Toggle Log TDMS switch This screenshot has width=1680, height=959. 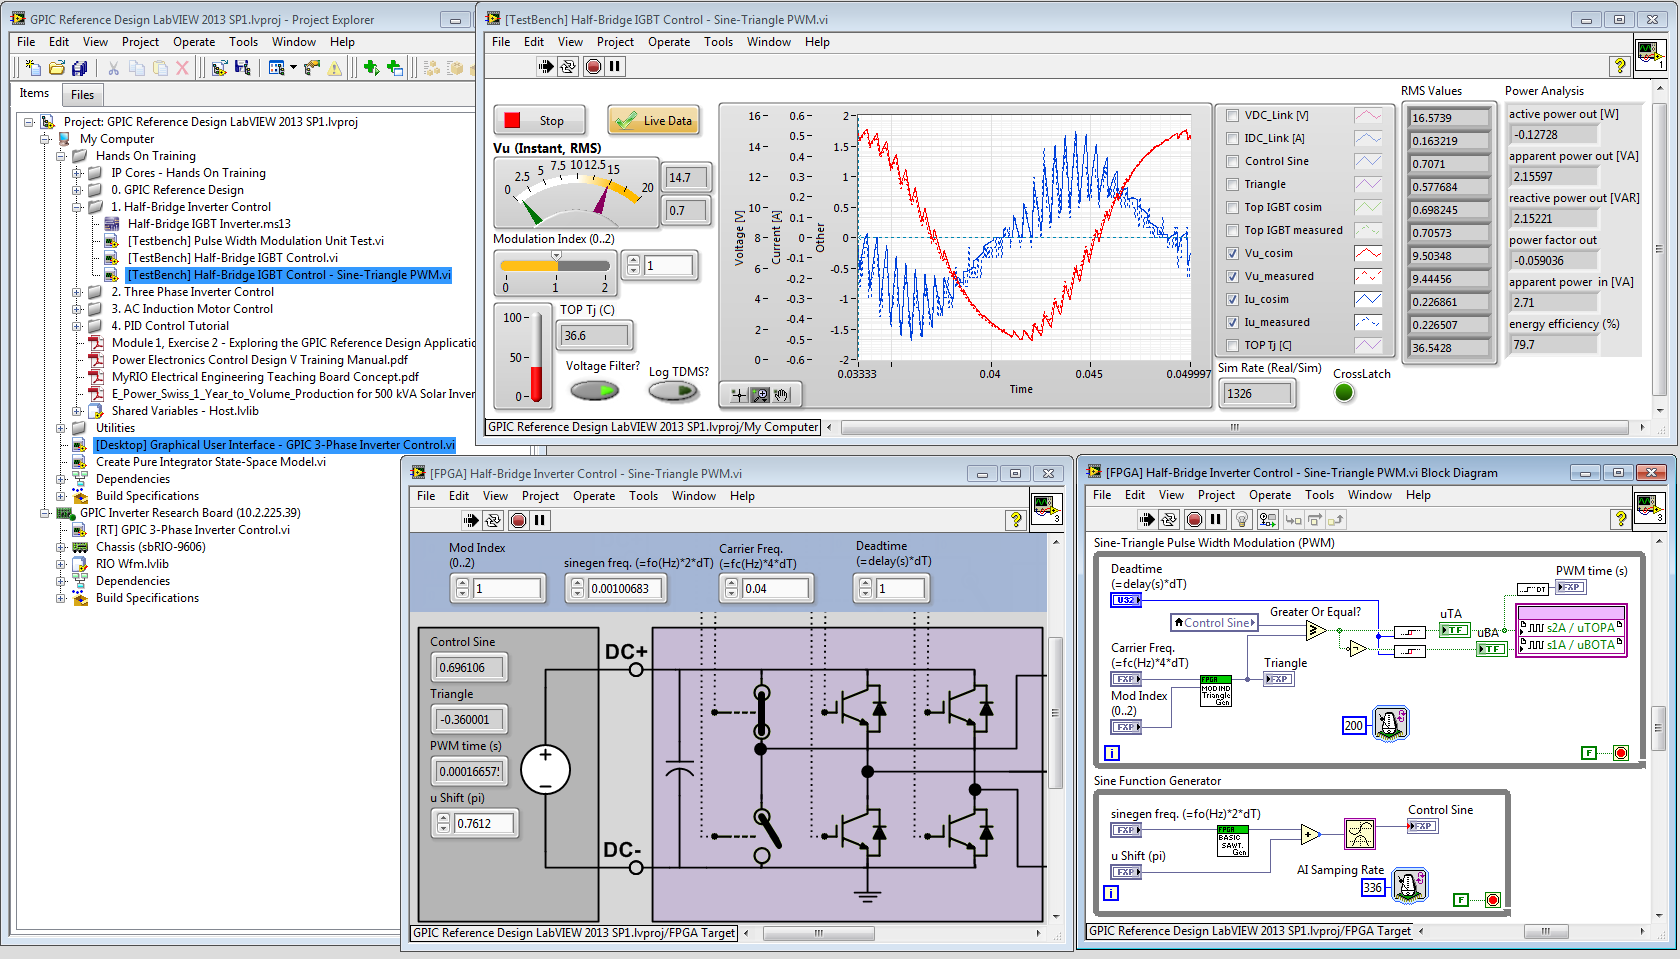(673, 391)
